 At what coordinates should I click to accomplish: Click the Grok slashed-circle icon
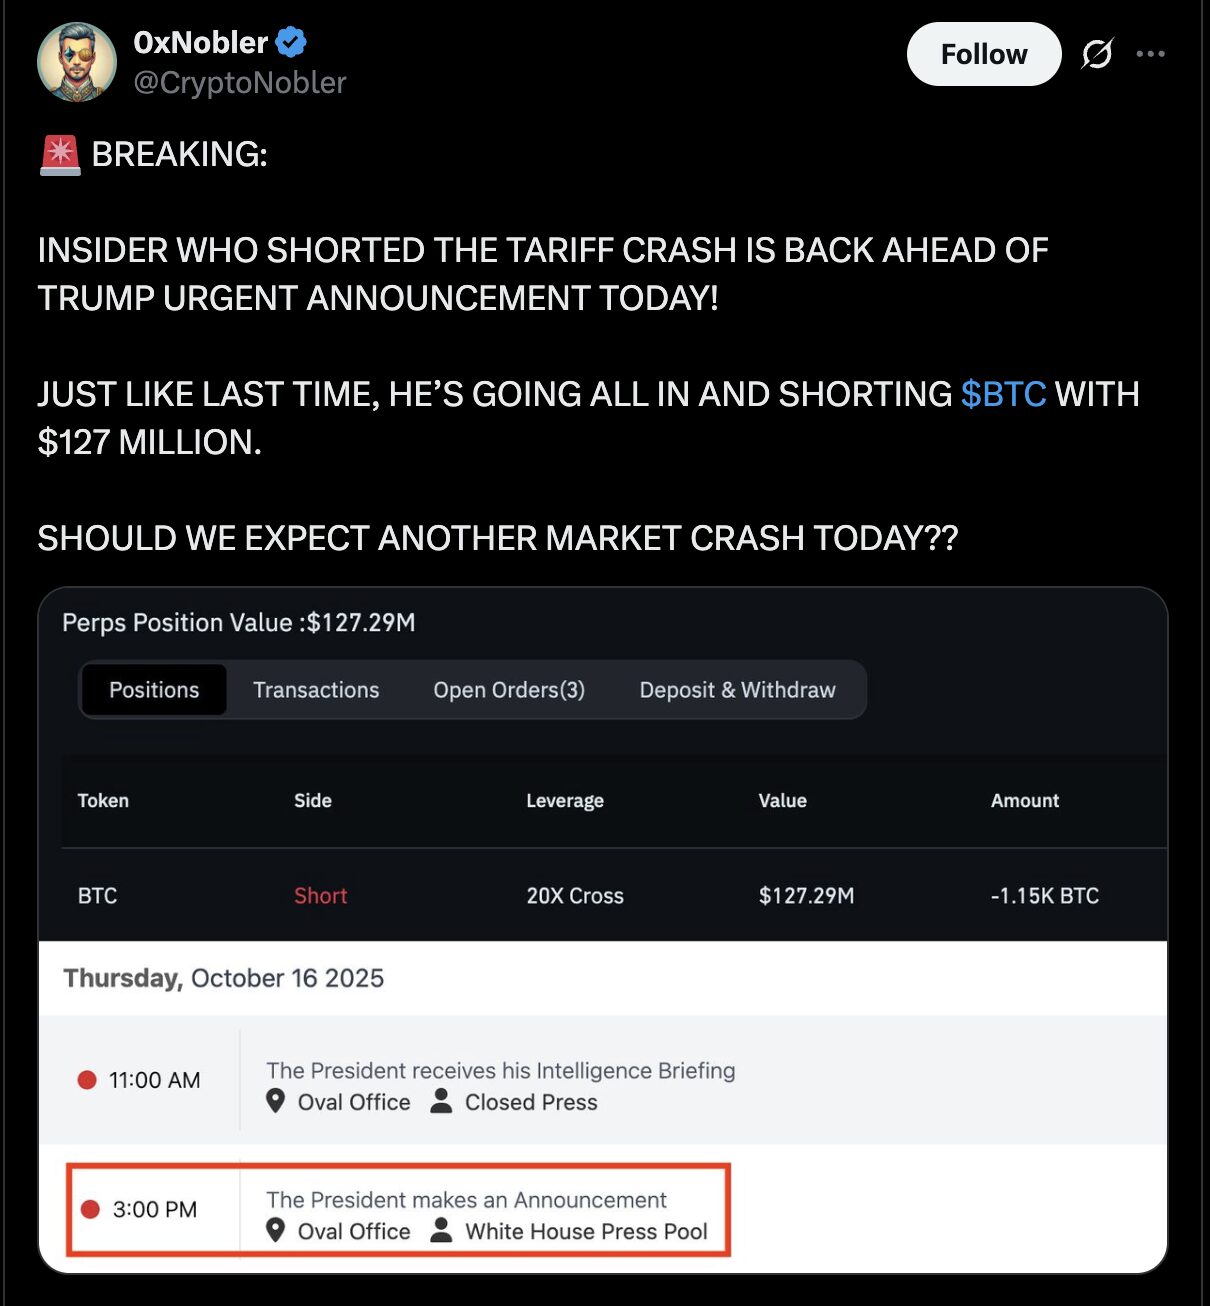pyautogui.click(x=1097, y=54)
